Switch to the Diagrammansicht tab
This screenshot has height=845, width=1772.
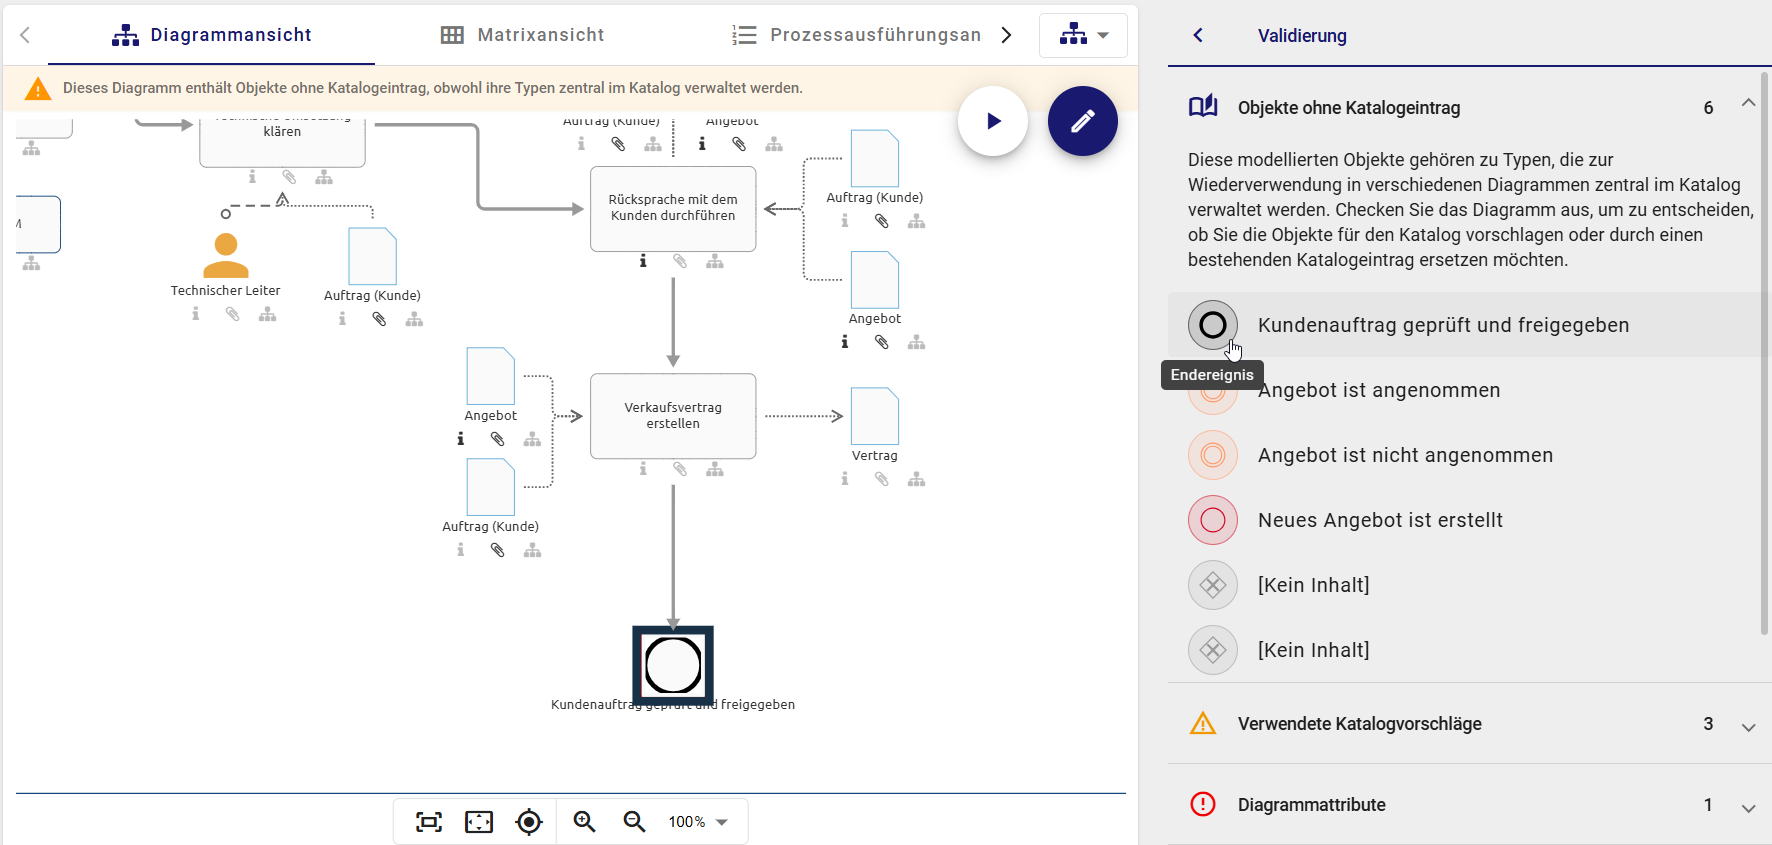211,35
